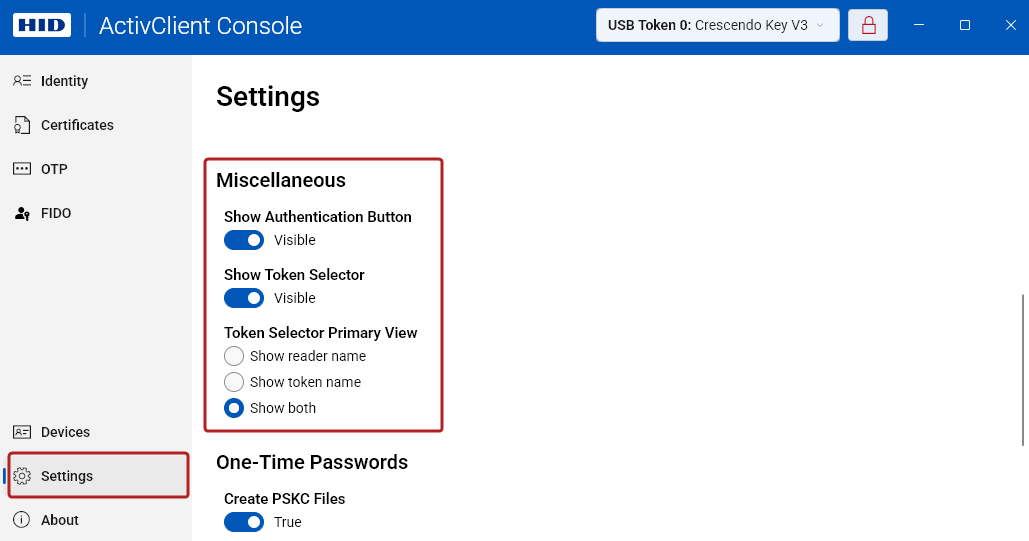Click the Identity sidebar icon
This screenshot has height=541, width=1029.
point(22,81)
